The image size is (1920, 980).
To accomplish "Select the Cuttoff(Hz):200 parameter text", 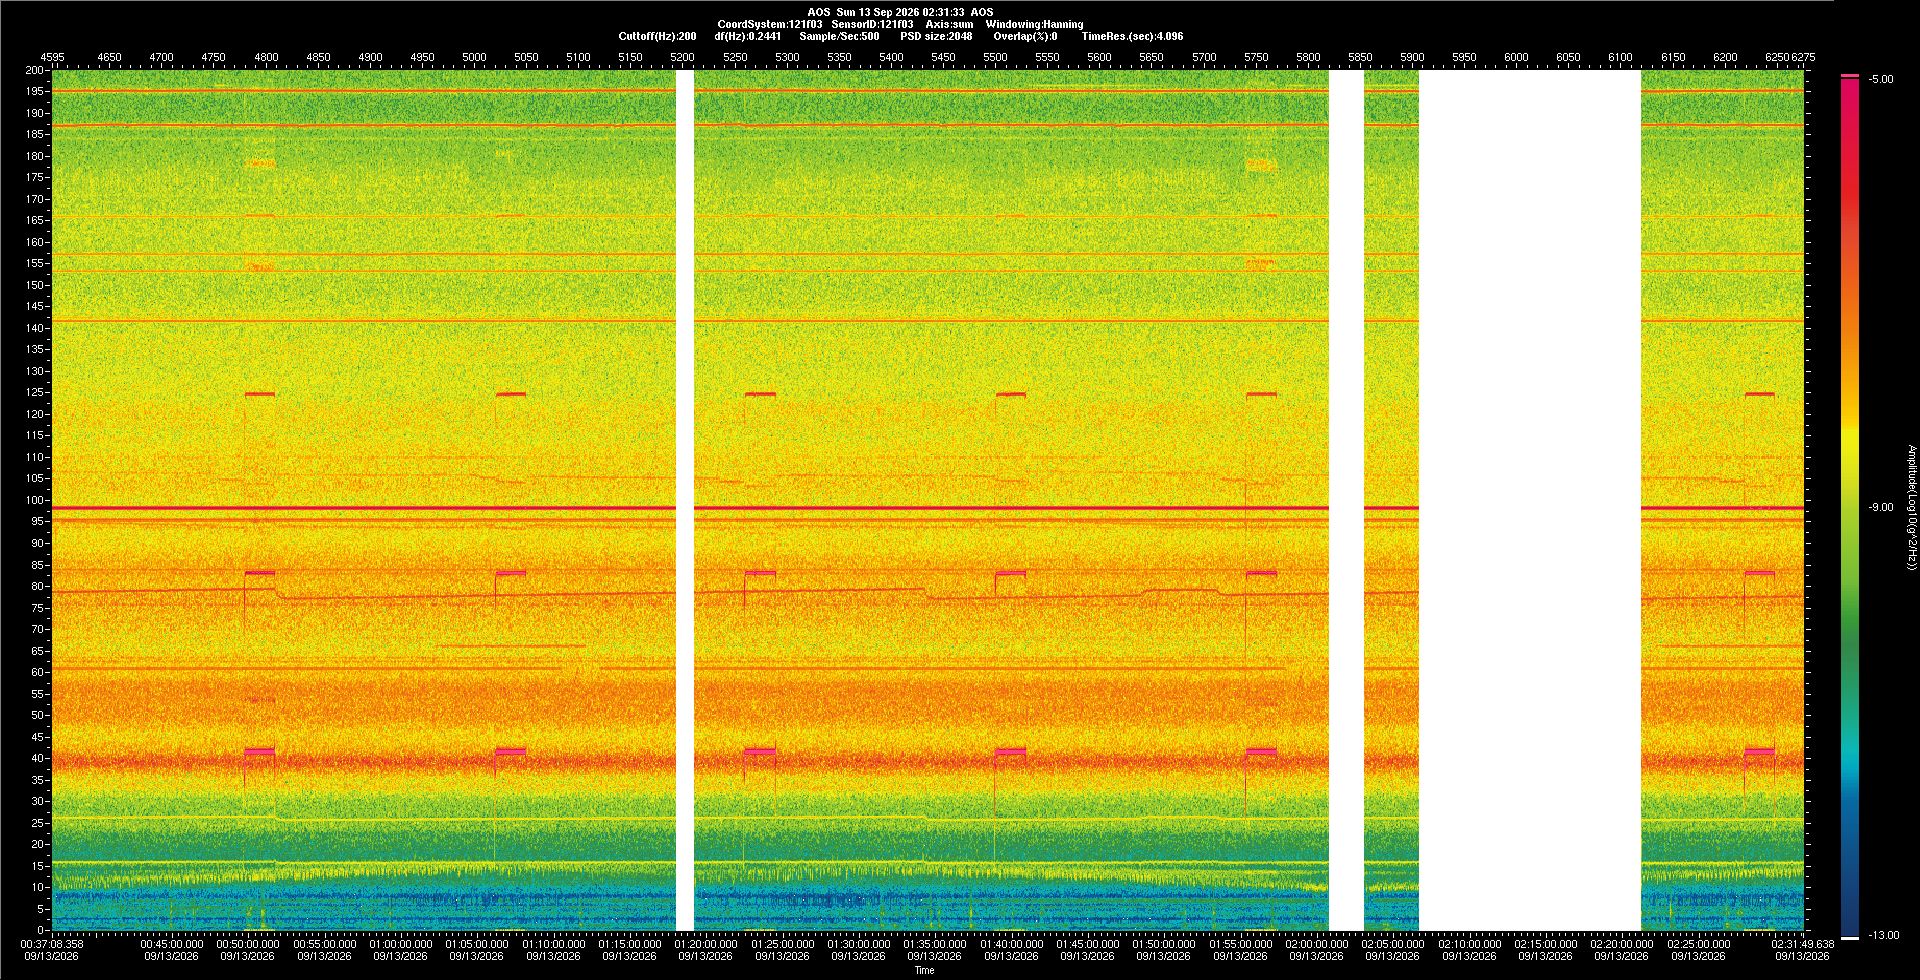I will coord(657,36).
